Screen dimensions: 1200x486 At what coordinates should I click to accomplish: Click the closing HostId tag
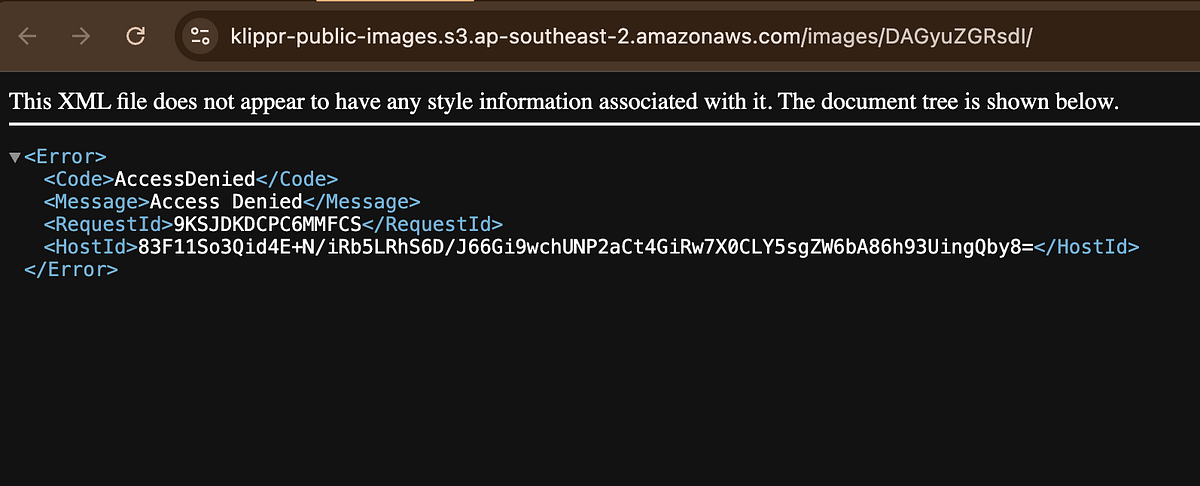point(1087,246)
